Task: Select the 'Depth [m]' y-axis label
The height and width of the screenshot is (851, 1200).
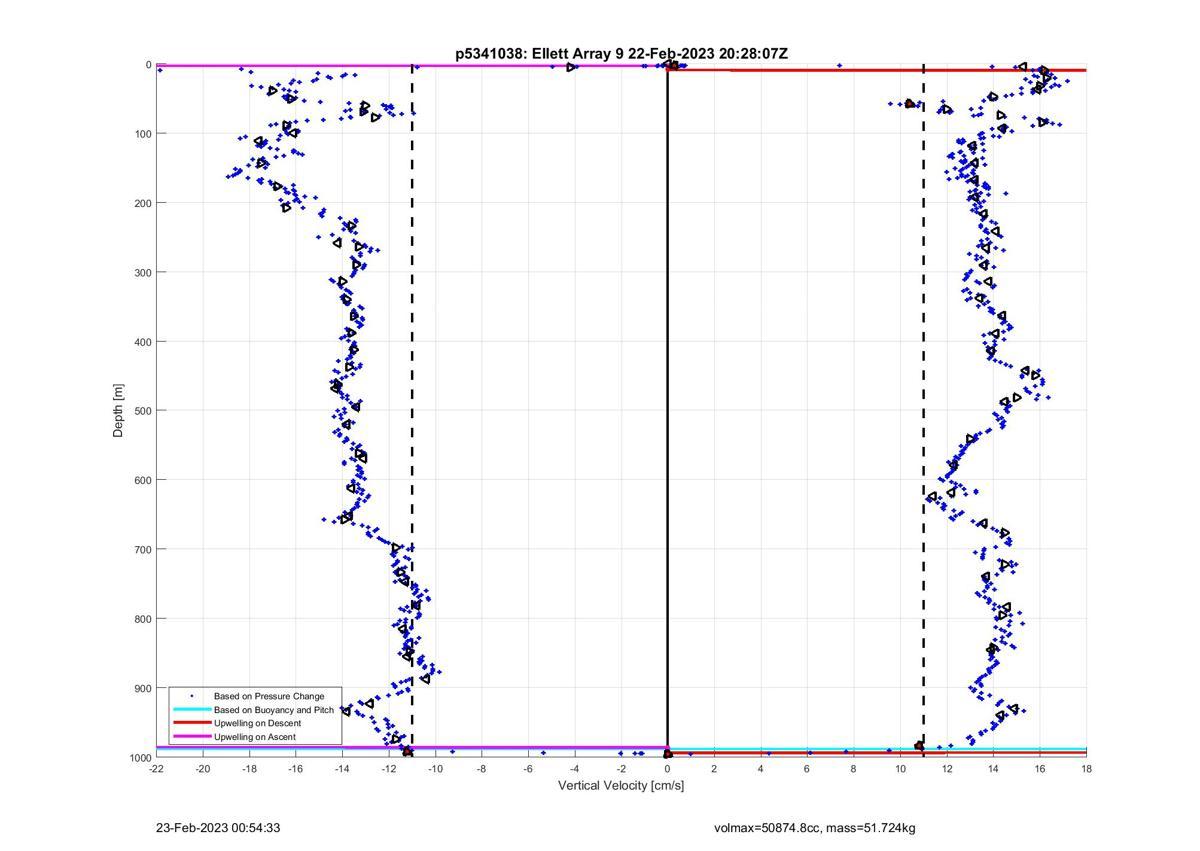Action: point(119,410)
